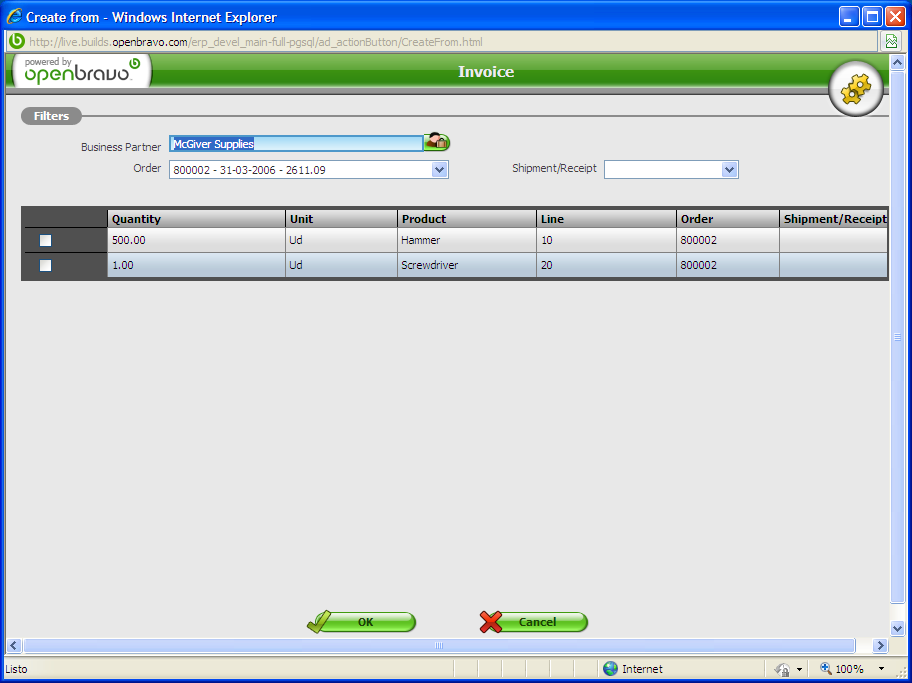Click the Openbravo logo
This screenshot has height=683, width=912.
tap(82, 71)
